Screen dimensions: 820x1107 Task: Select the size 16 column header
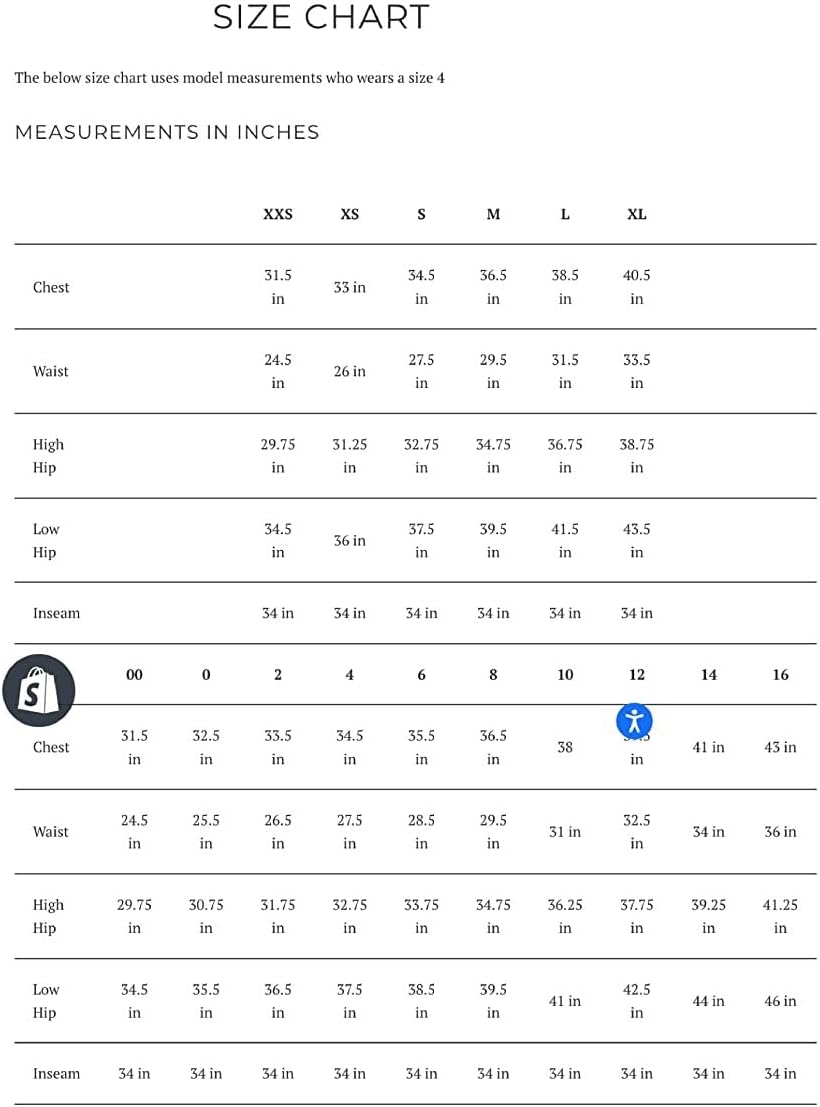(780, 675)
